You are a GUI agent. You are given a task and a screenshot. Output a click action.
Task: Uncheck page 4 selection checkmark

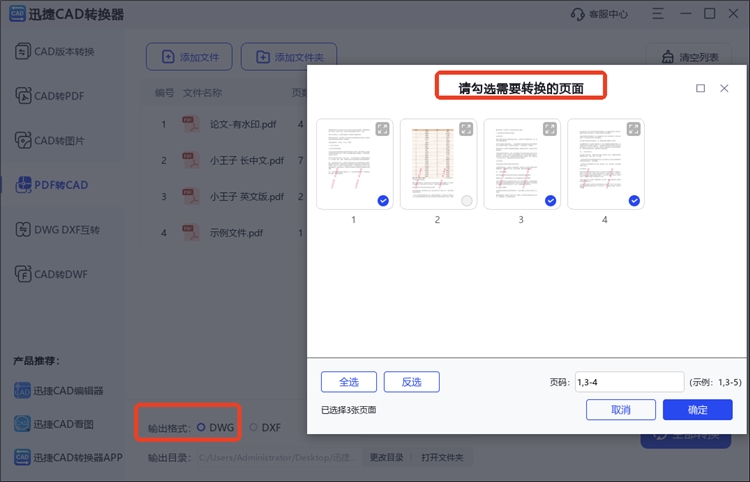tap(634, 201)
